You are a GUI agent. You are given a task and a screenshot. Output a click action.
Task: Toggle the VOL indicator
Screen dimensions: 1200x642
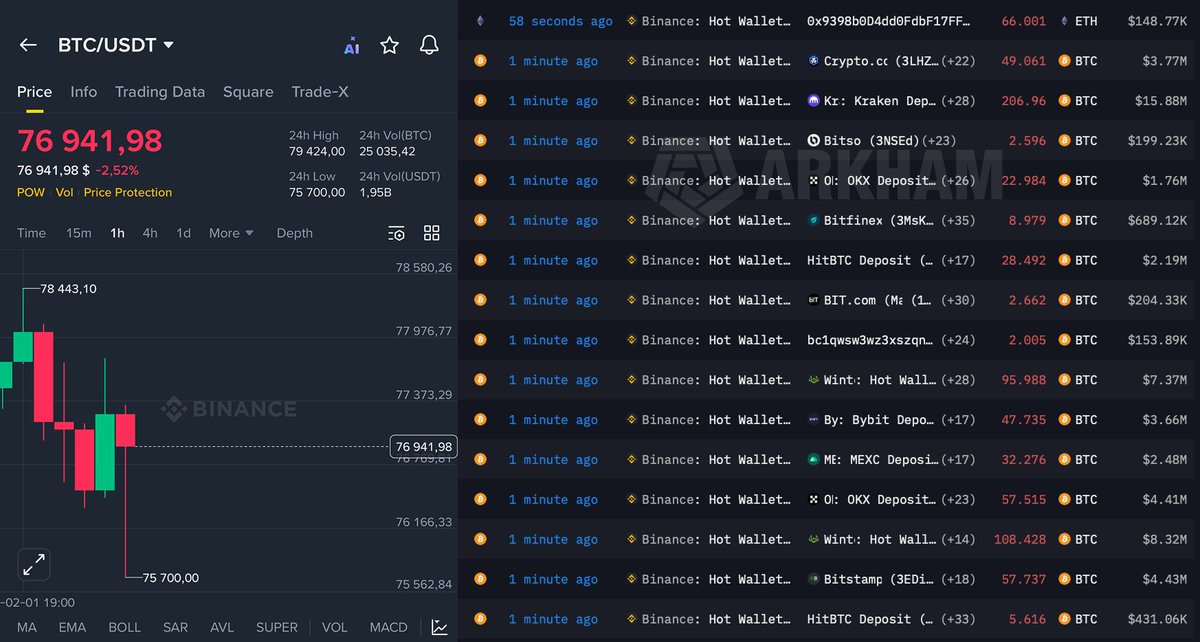(334, 627)
